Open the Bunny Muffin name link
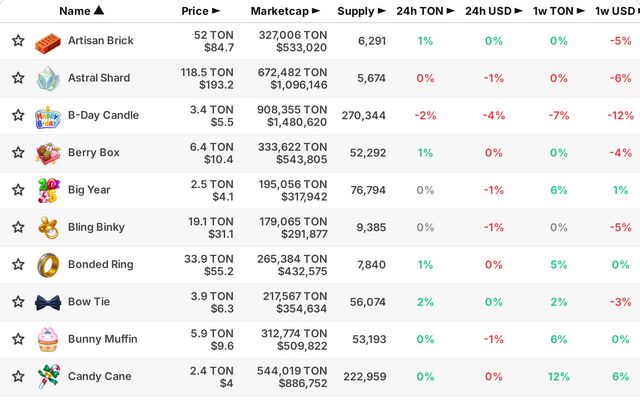This screenshot has height=400, width=640. coord(102,339)
